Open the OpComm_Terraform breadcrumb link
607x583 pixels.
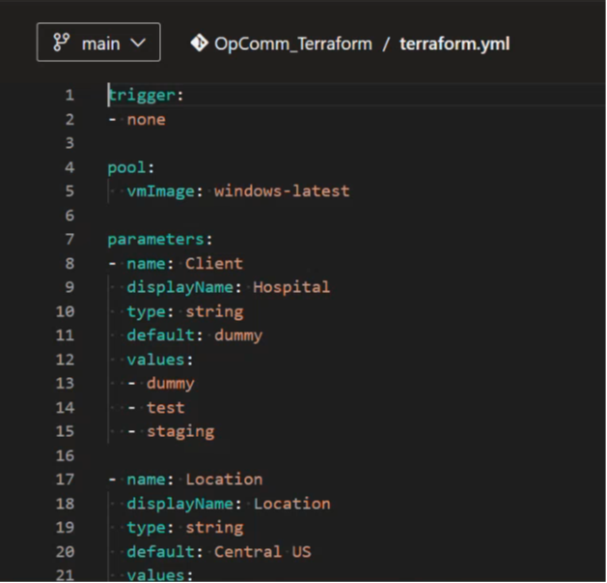coord(293,44)
